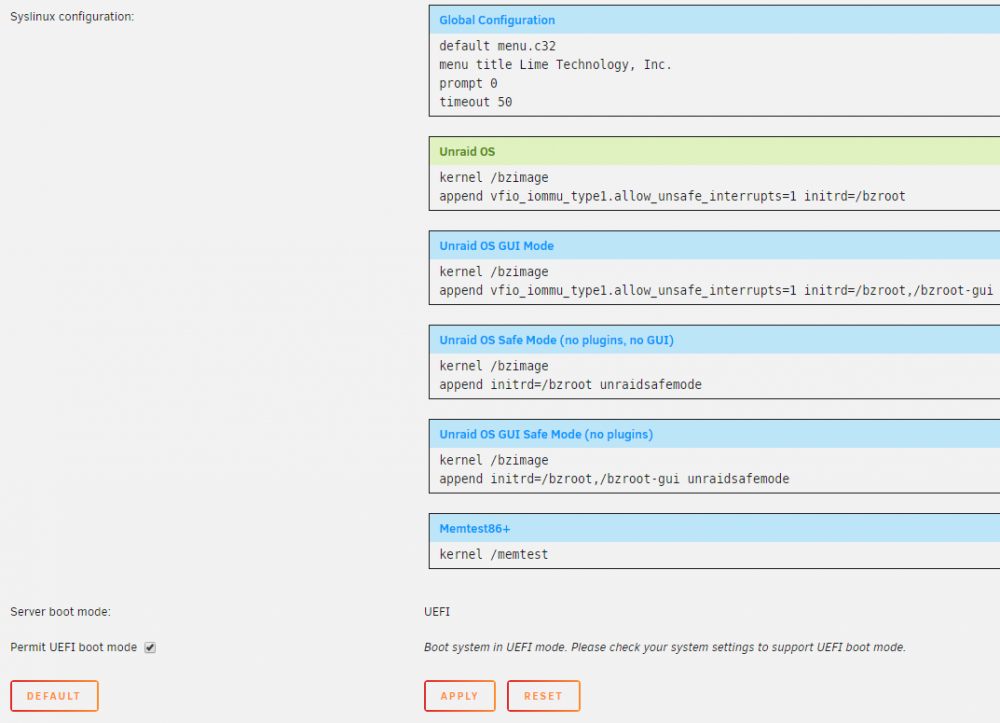1000x723 pixels.
Task: Select the Global Configuration header
Action: (x=714, y=20)
